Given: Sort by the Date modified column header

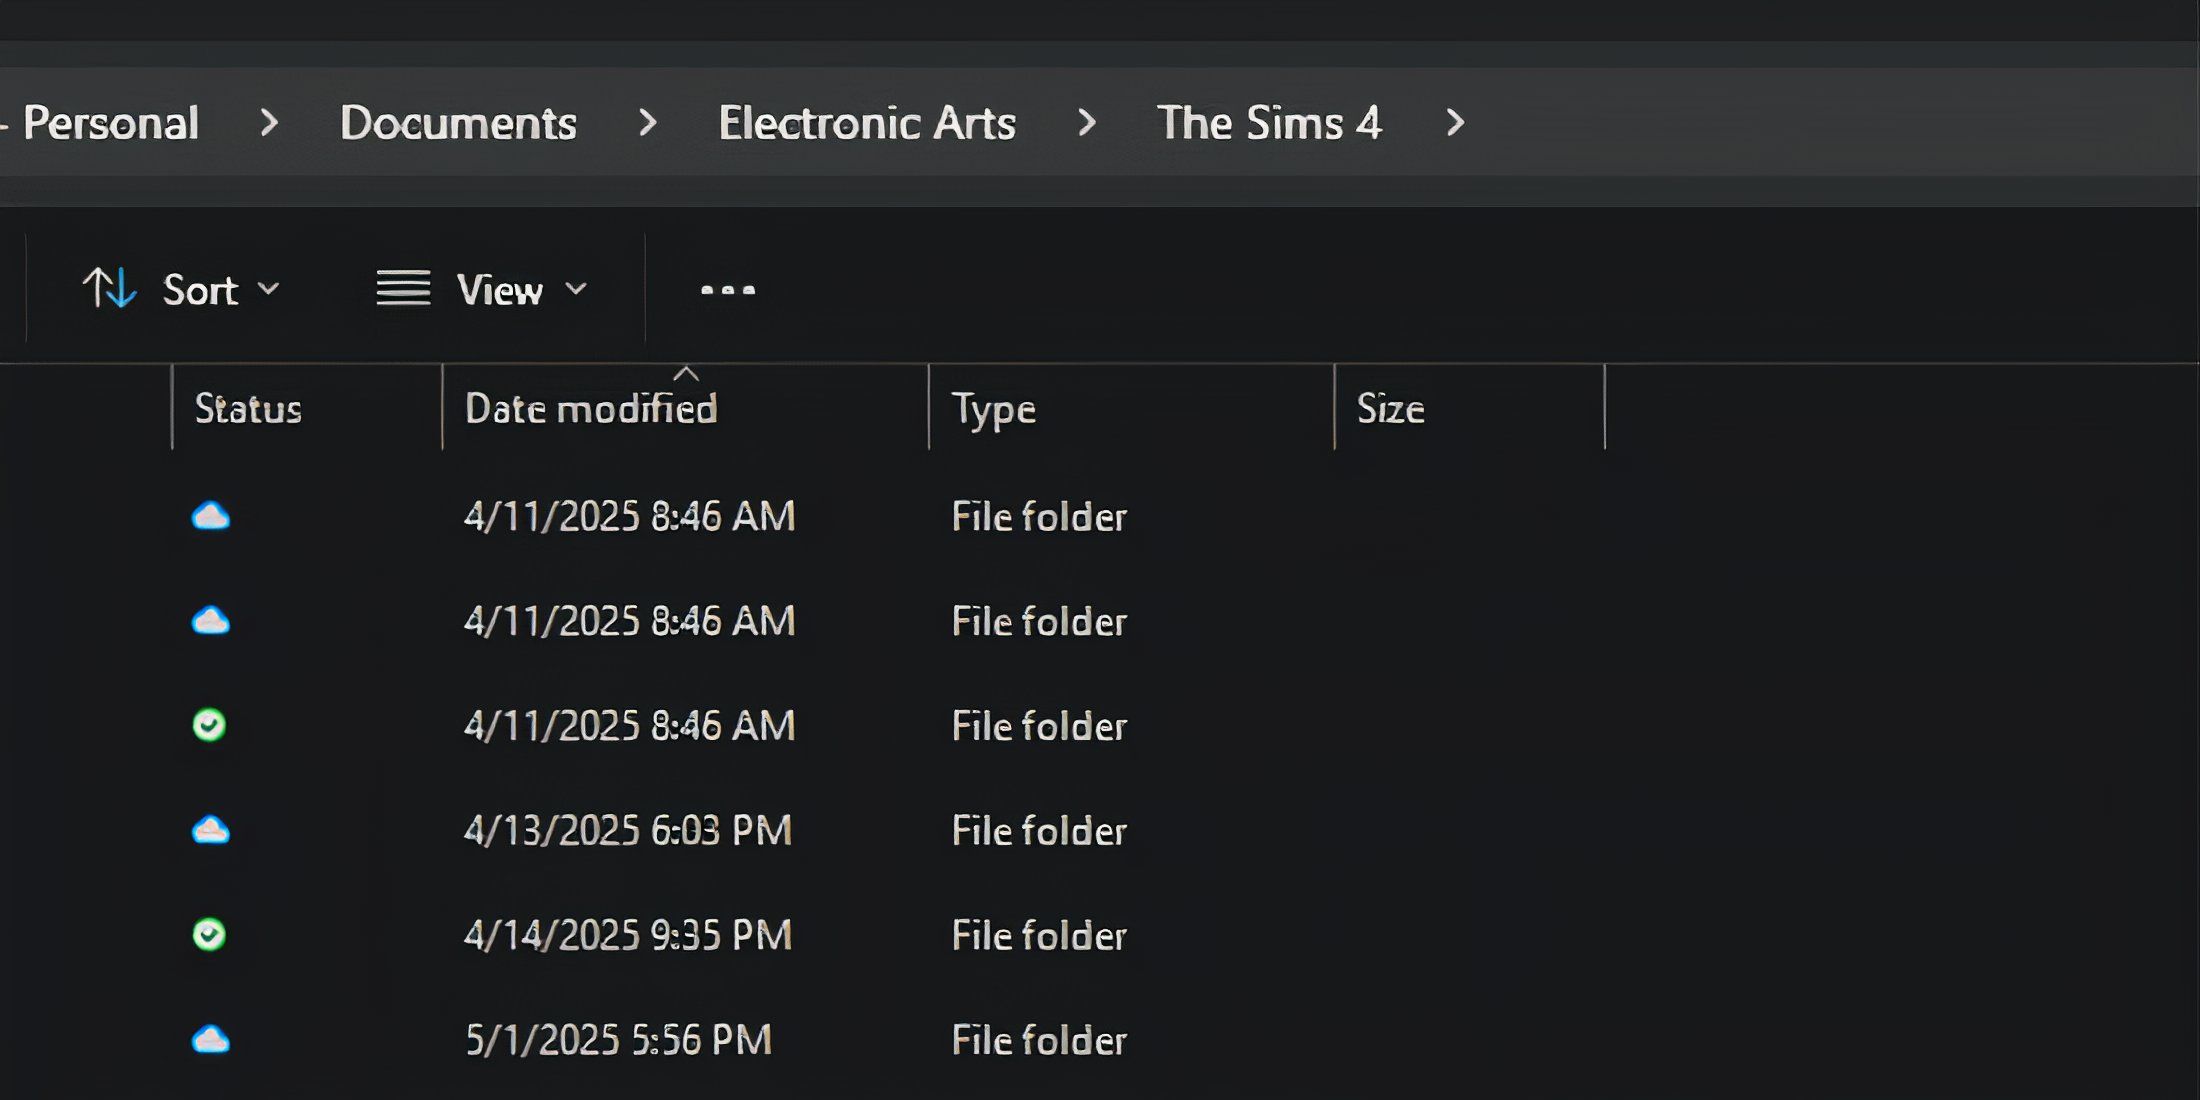Looking at the screenshot, I should click(x=590, y=409).
